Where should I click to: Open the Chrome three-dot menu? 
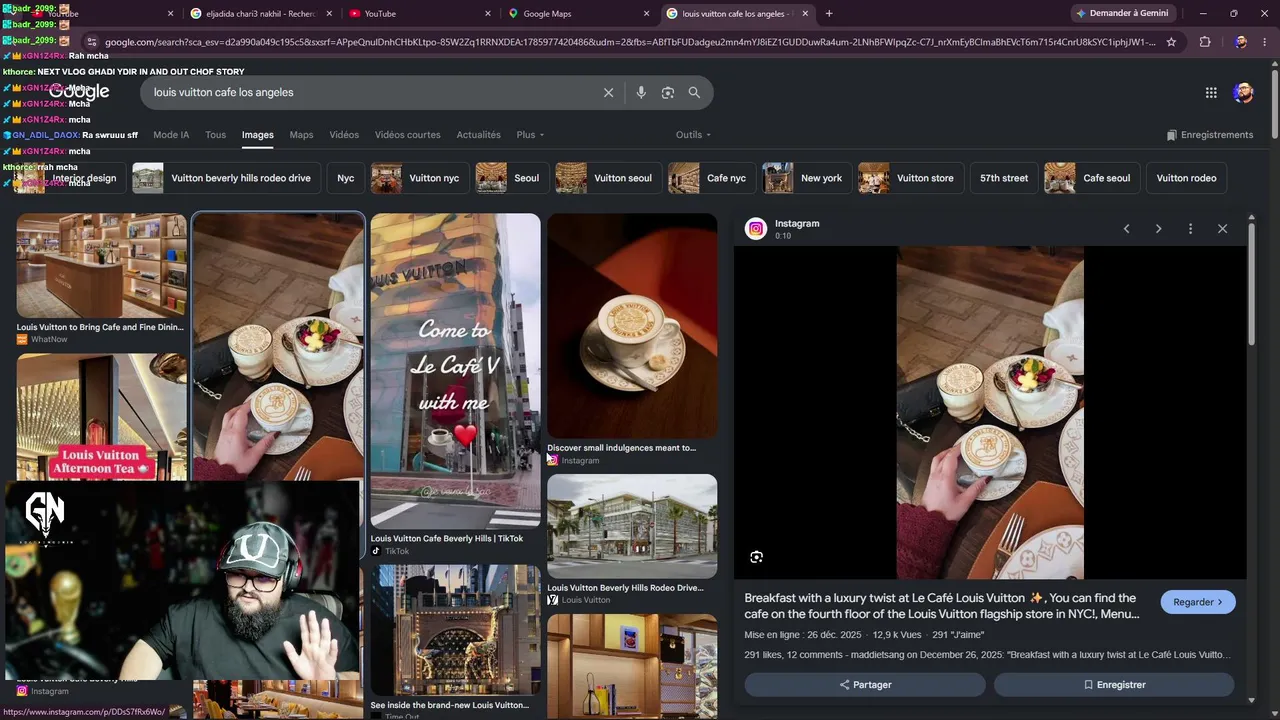[1265, 42]
